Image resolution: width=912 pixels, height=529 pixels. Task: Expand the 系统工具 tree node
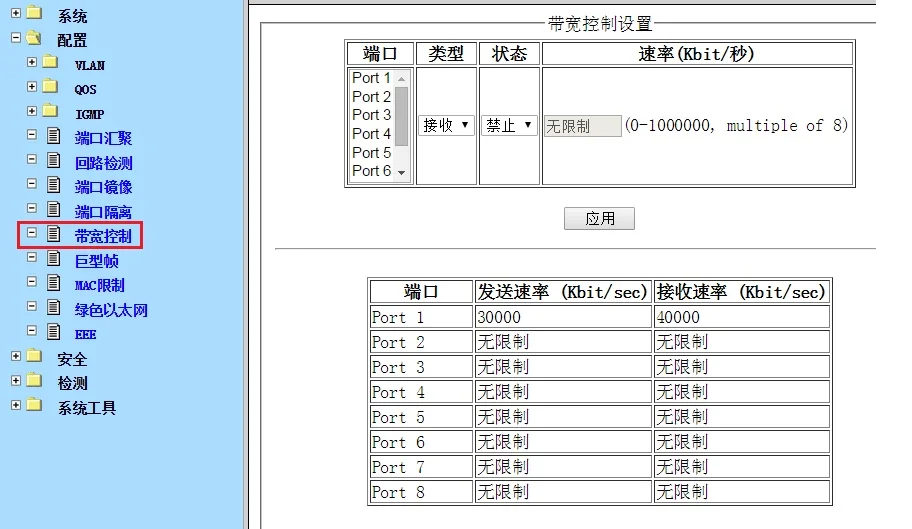click(16, 405)
